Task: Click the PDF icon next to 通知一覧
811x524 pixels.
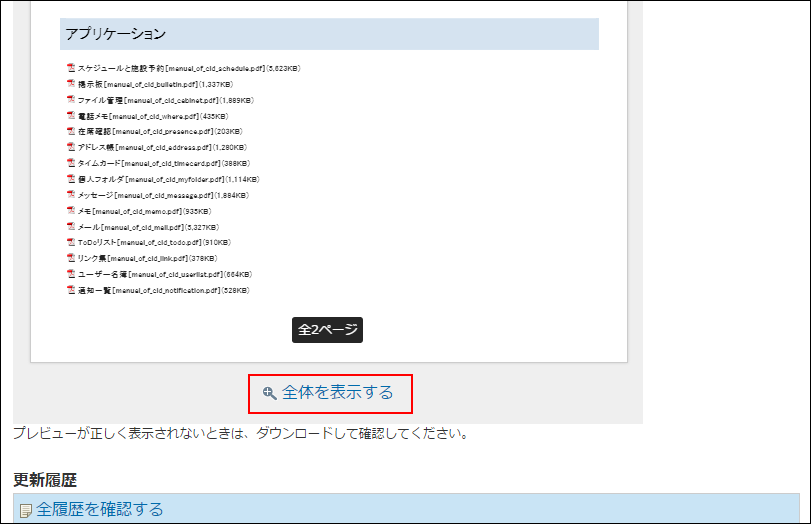Action: 71,290
